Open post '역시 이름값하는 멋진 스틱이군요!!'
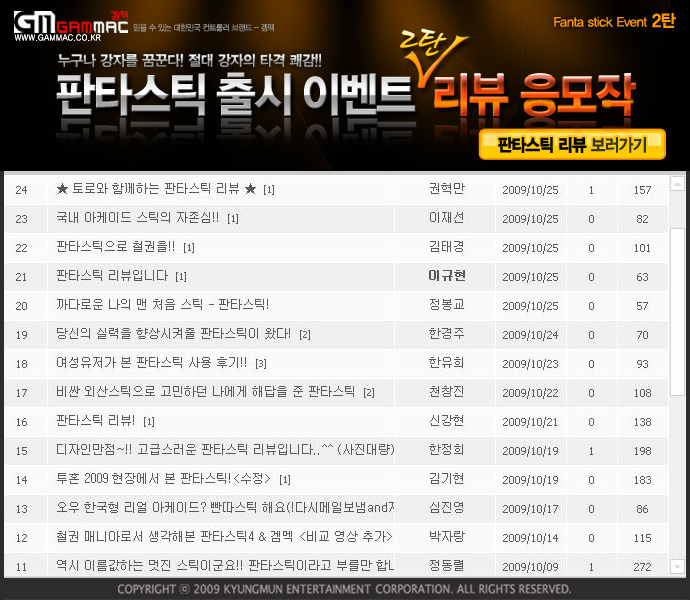The image size is (690, 600). coord(225,566)
